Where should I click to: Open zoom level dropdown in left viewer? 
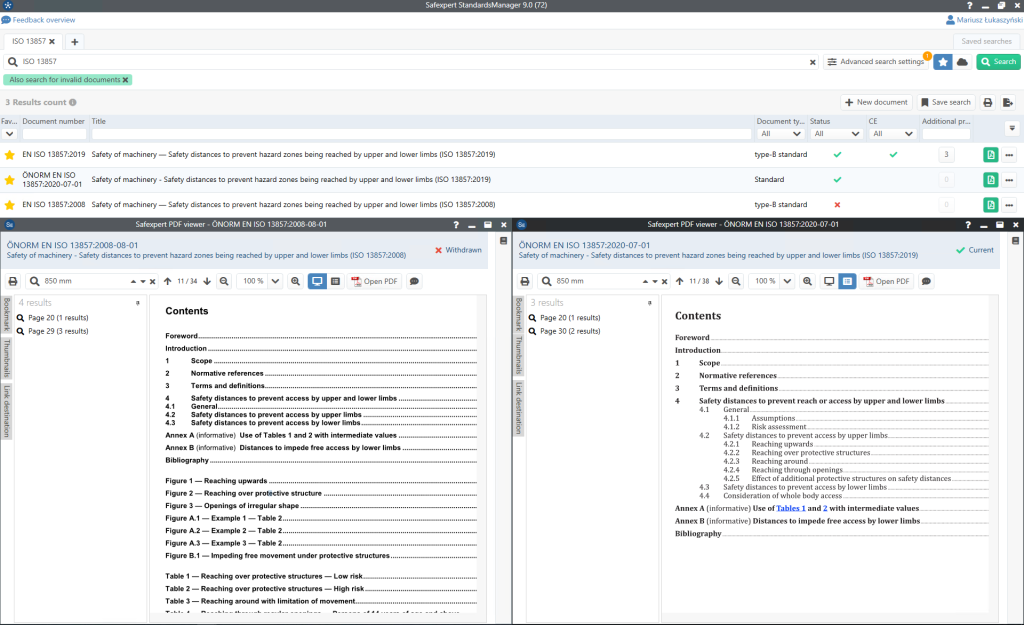tap(276, 281)
